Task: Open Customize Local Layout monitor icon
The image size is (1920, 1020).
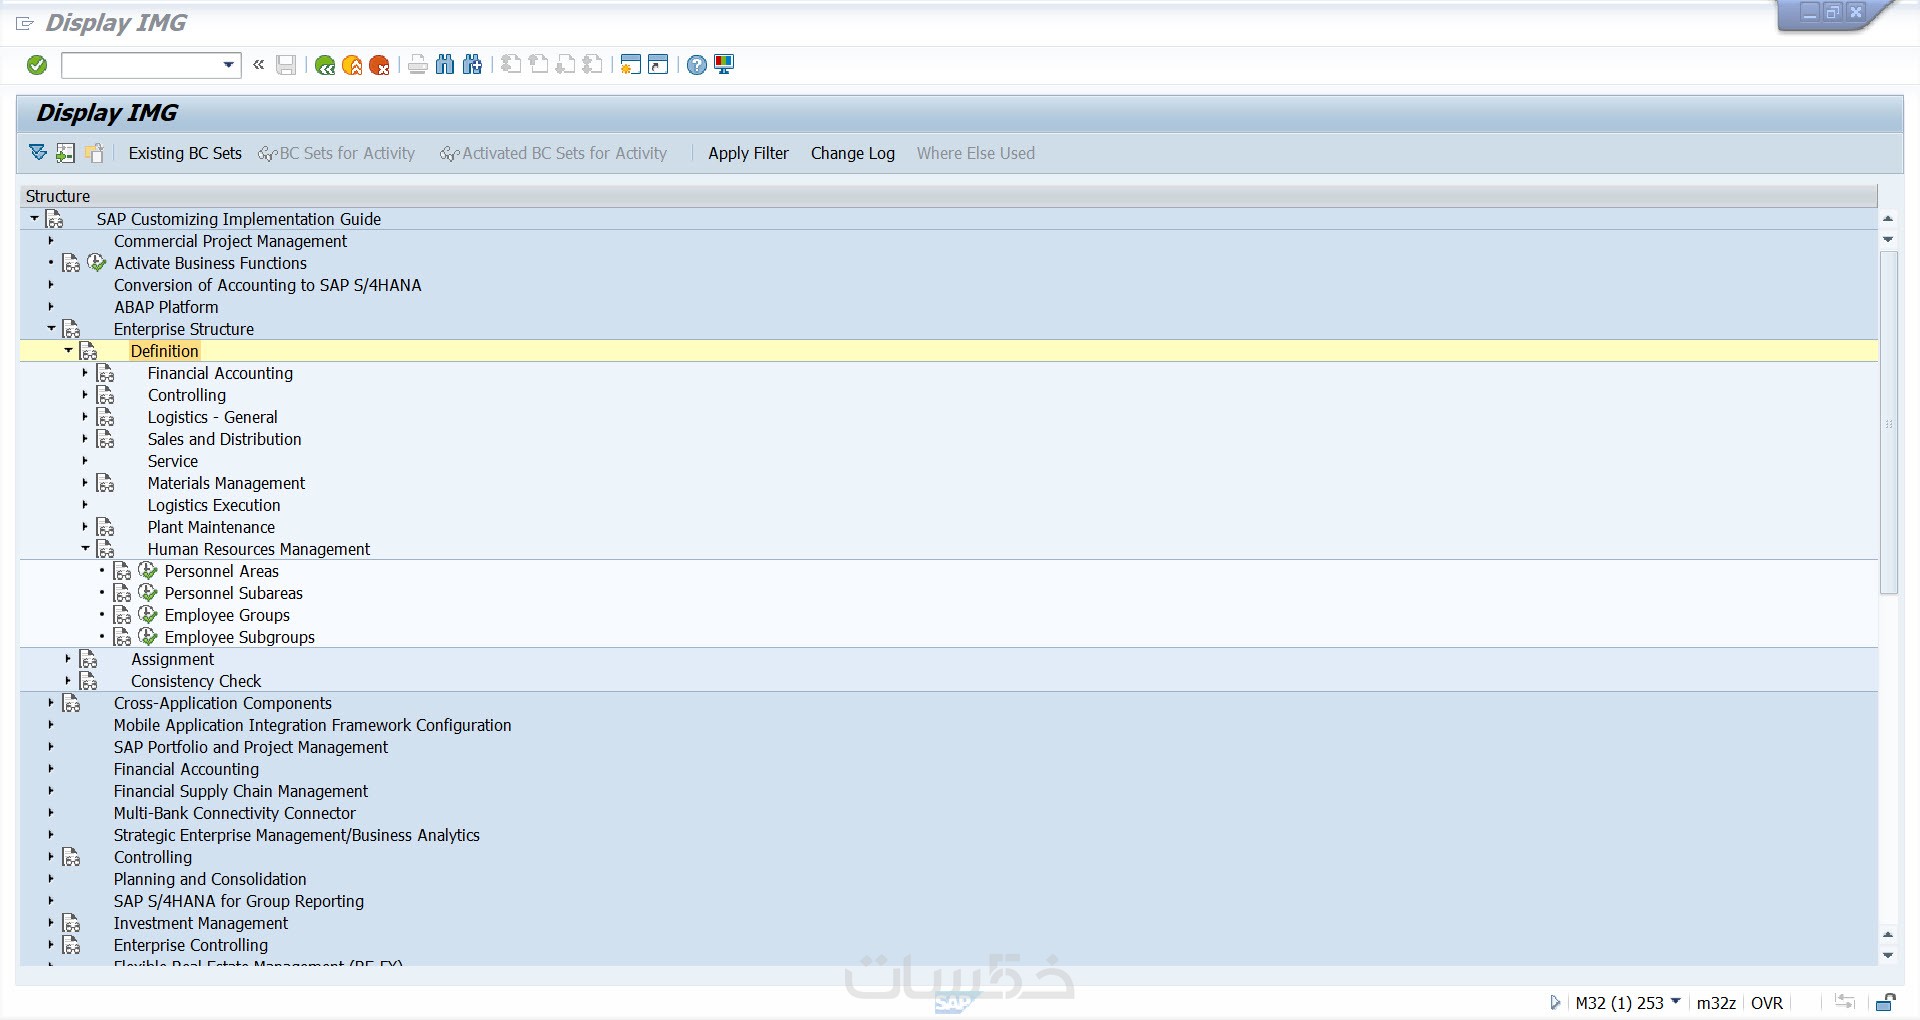Action: coord(724,65)
